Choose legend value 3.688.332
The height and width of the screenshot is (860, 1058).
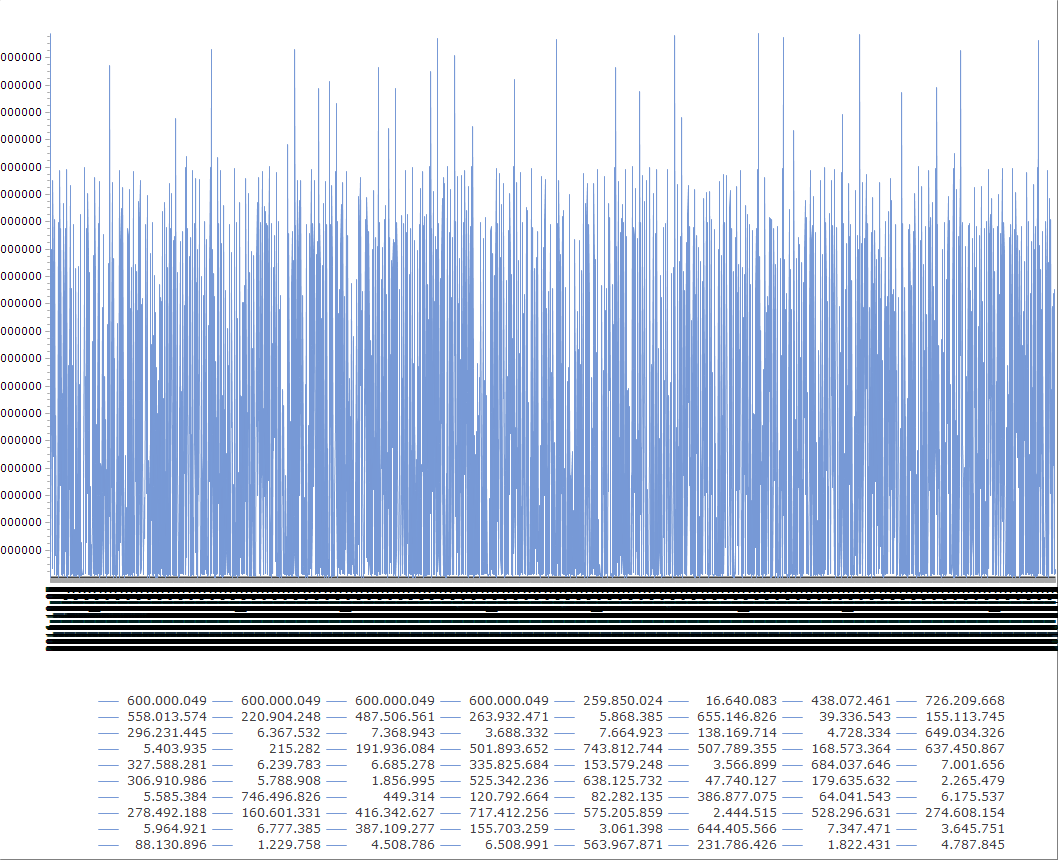[517, 733]
